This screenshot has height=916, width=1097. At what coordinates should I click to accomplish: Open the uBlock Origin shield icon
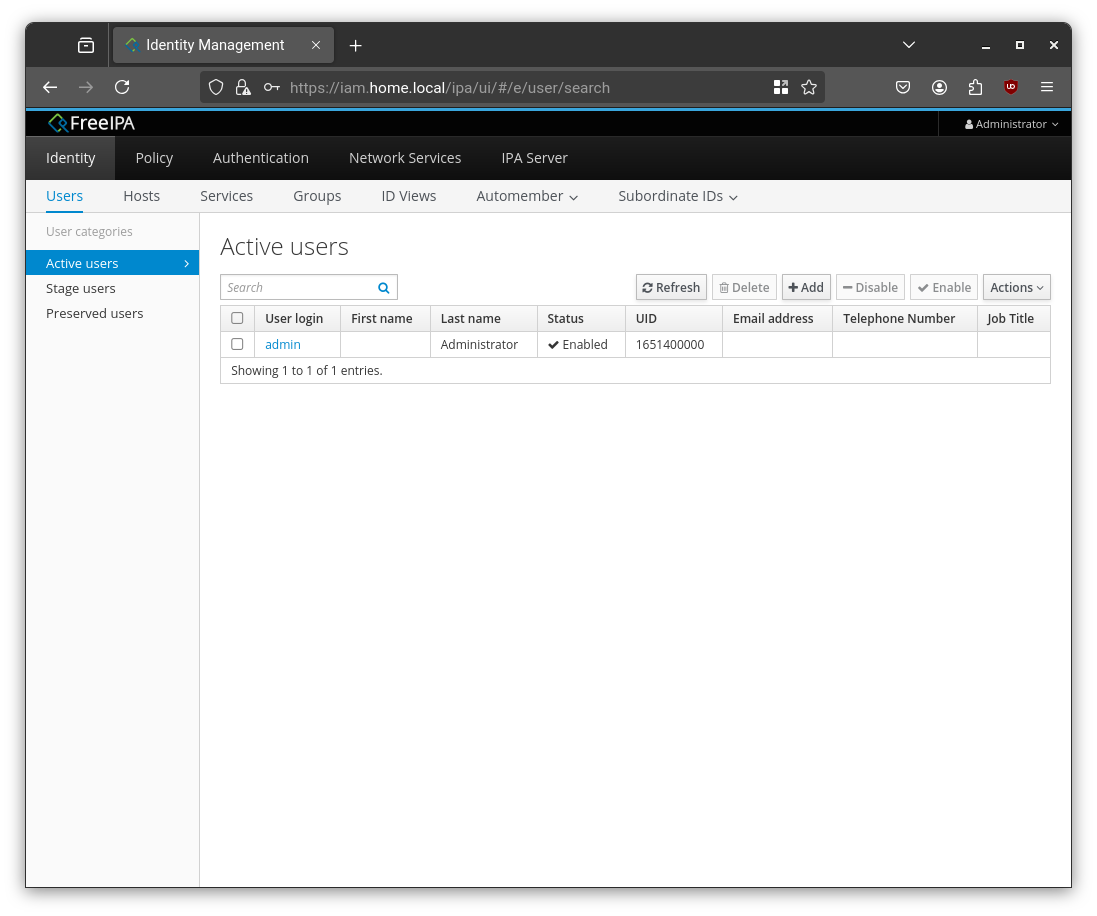pyautogui.click(x=1010, y=87)
